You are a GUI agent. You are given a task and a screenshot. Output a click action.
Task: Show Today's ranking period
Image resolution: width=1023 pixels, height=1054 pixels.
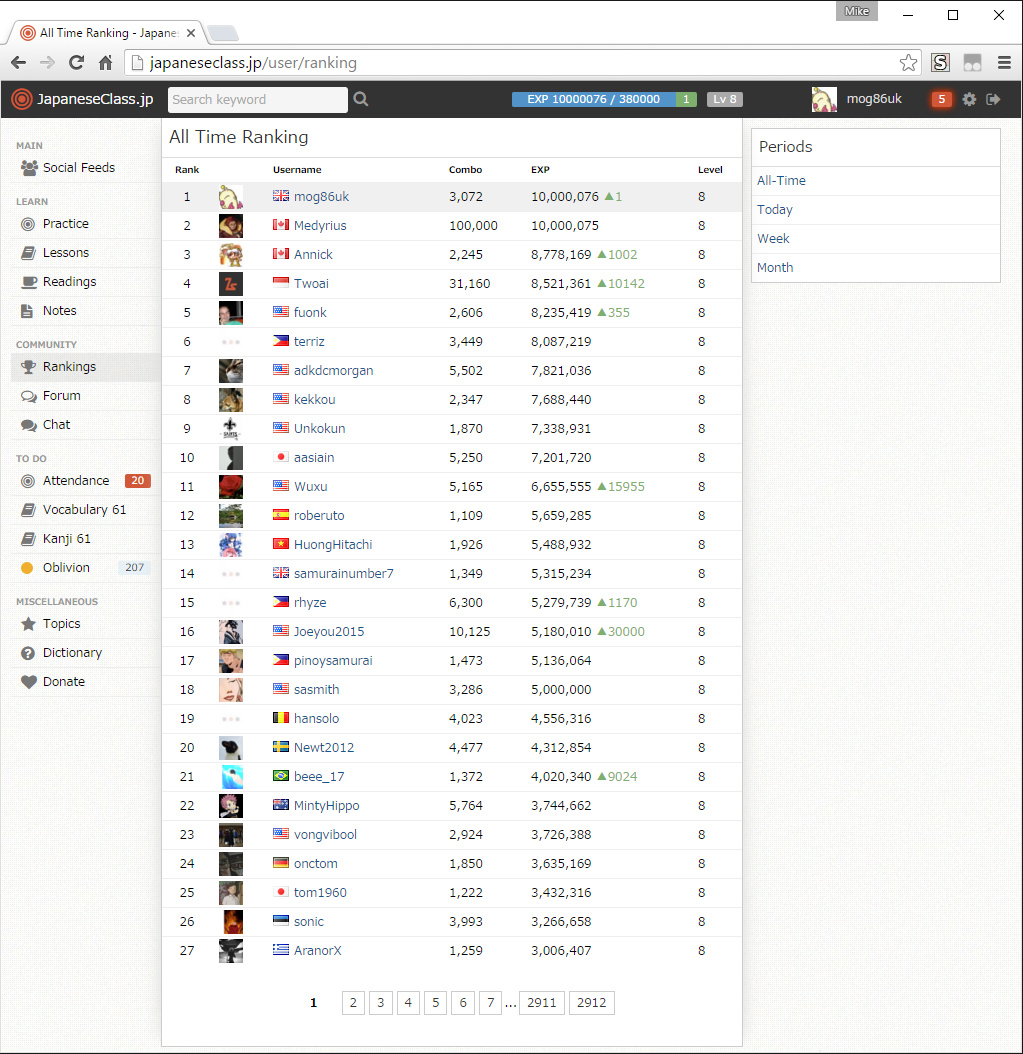[775, 210]
